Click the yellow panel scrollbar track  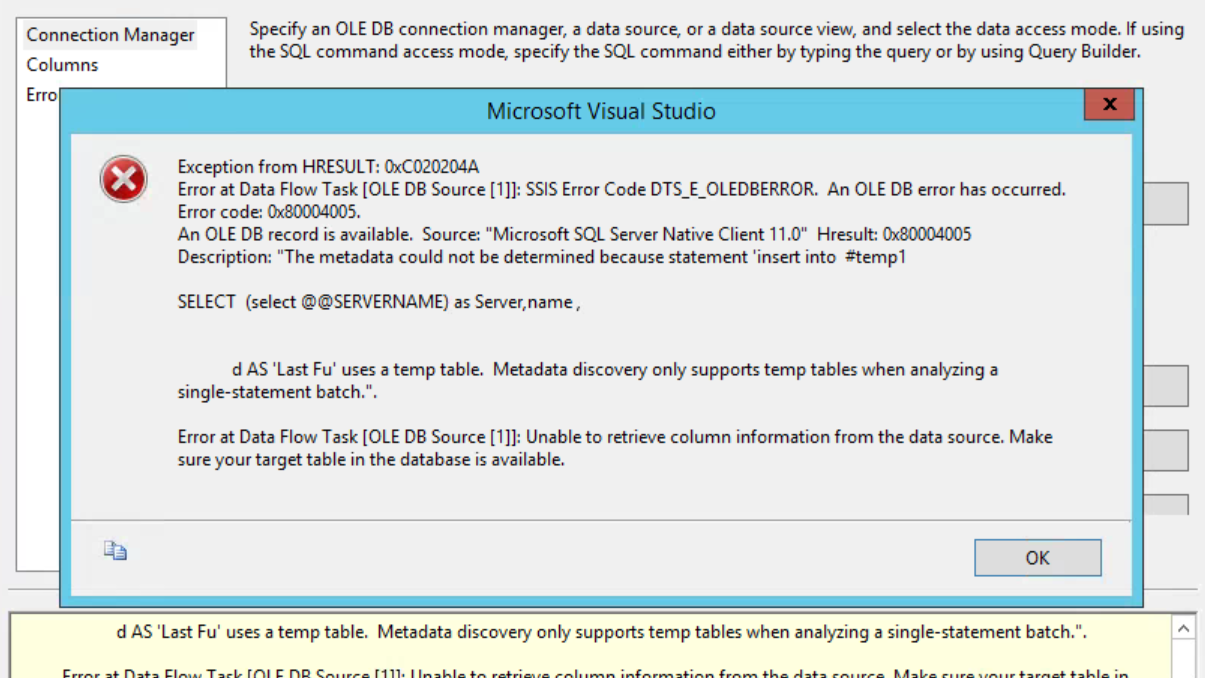pyautogui.click(x=1183, y=659)
